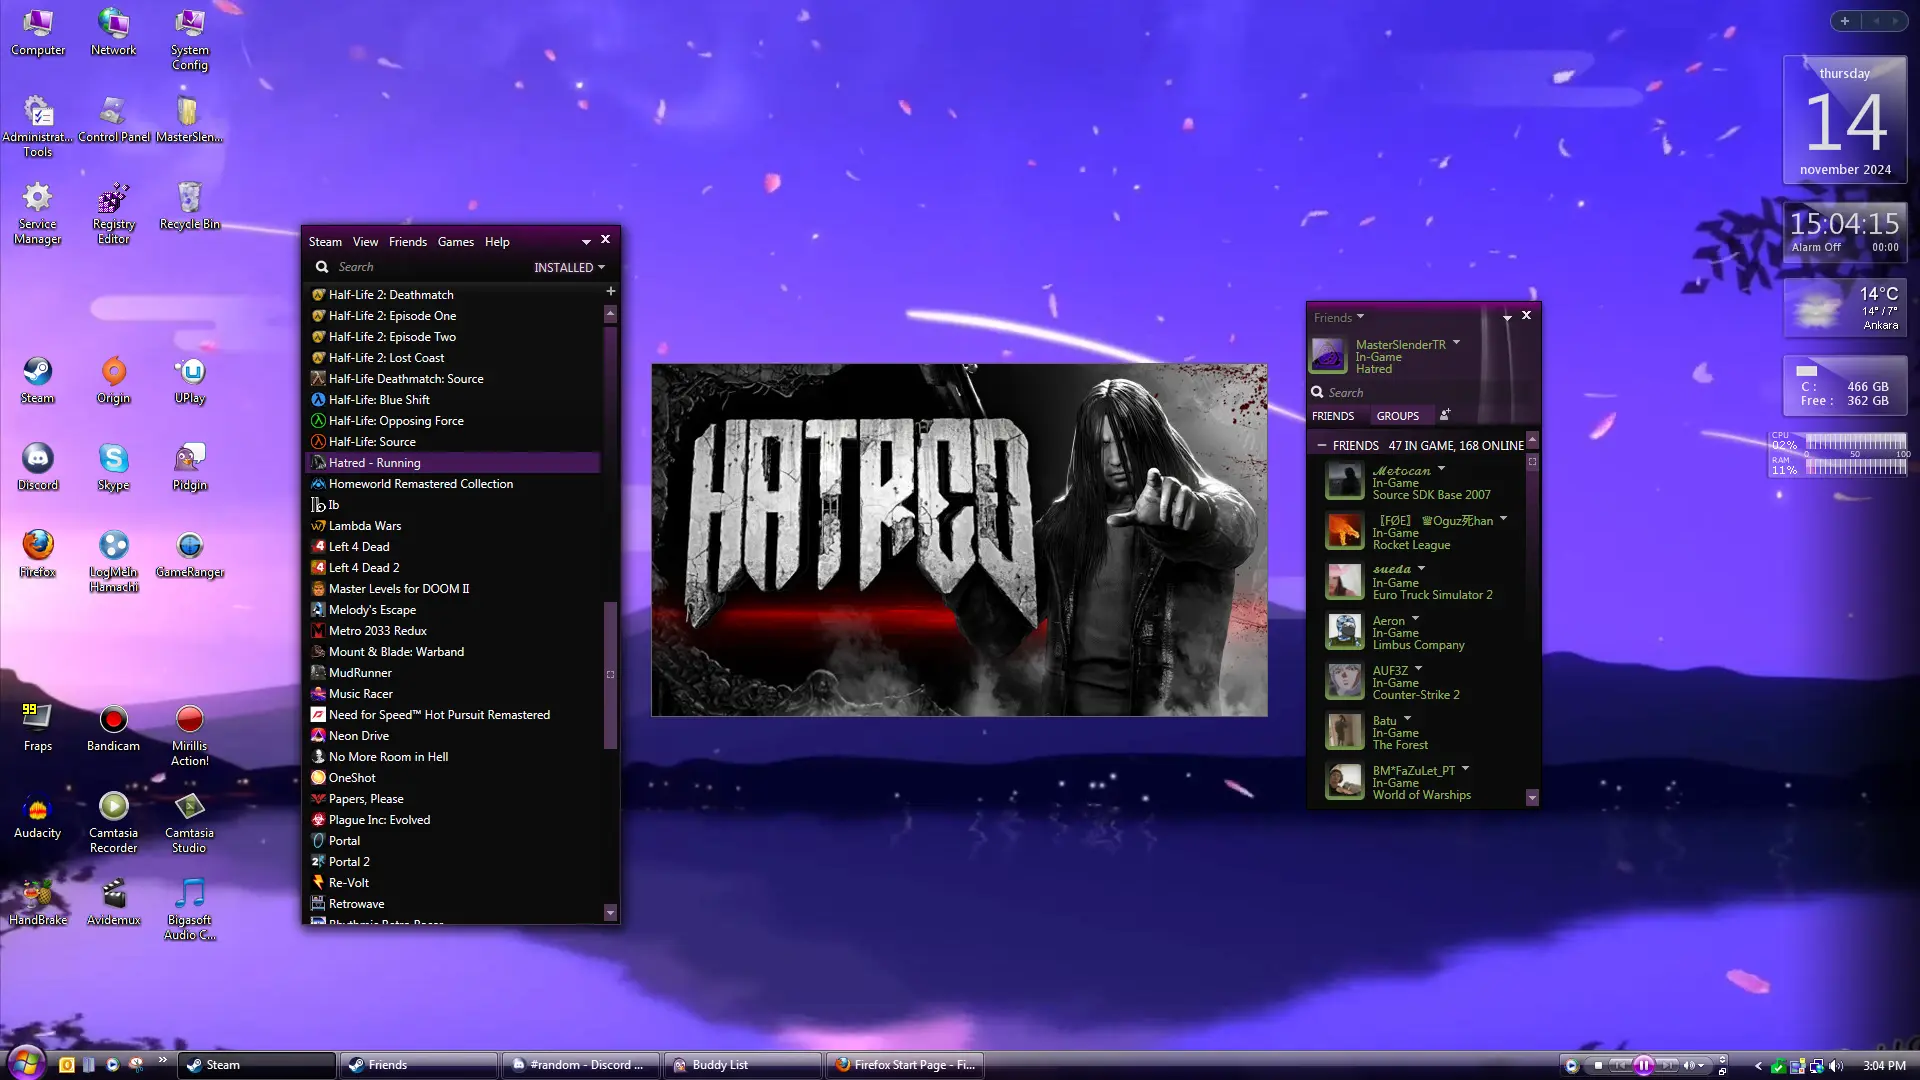Open the Camtasia Recorder icon
Viewport: 1920px width, 1080px height.
(x=113, y=823)
